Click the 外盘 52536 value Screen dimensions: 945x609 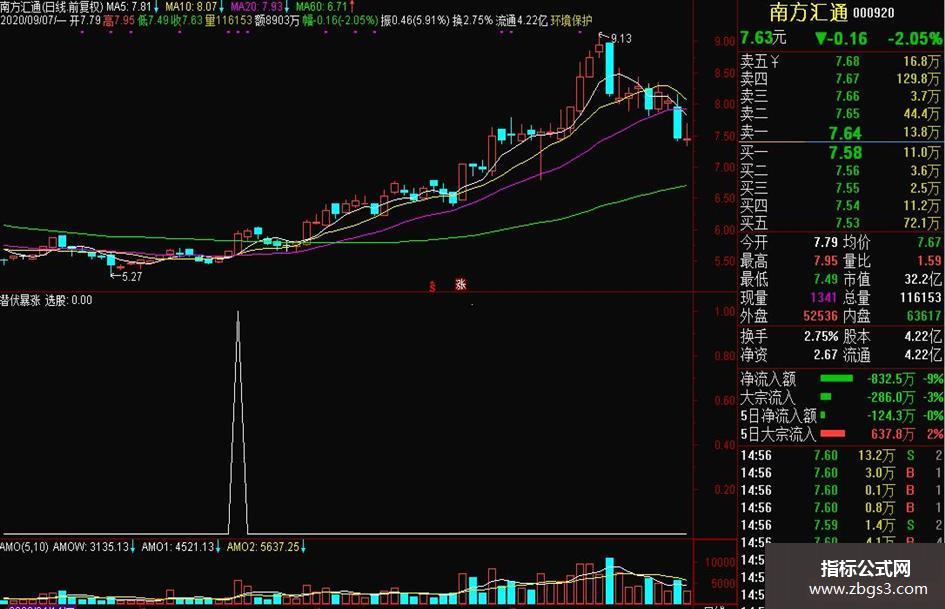point(820,316)
